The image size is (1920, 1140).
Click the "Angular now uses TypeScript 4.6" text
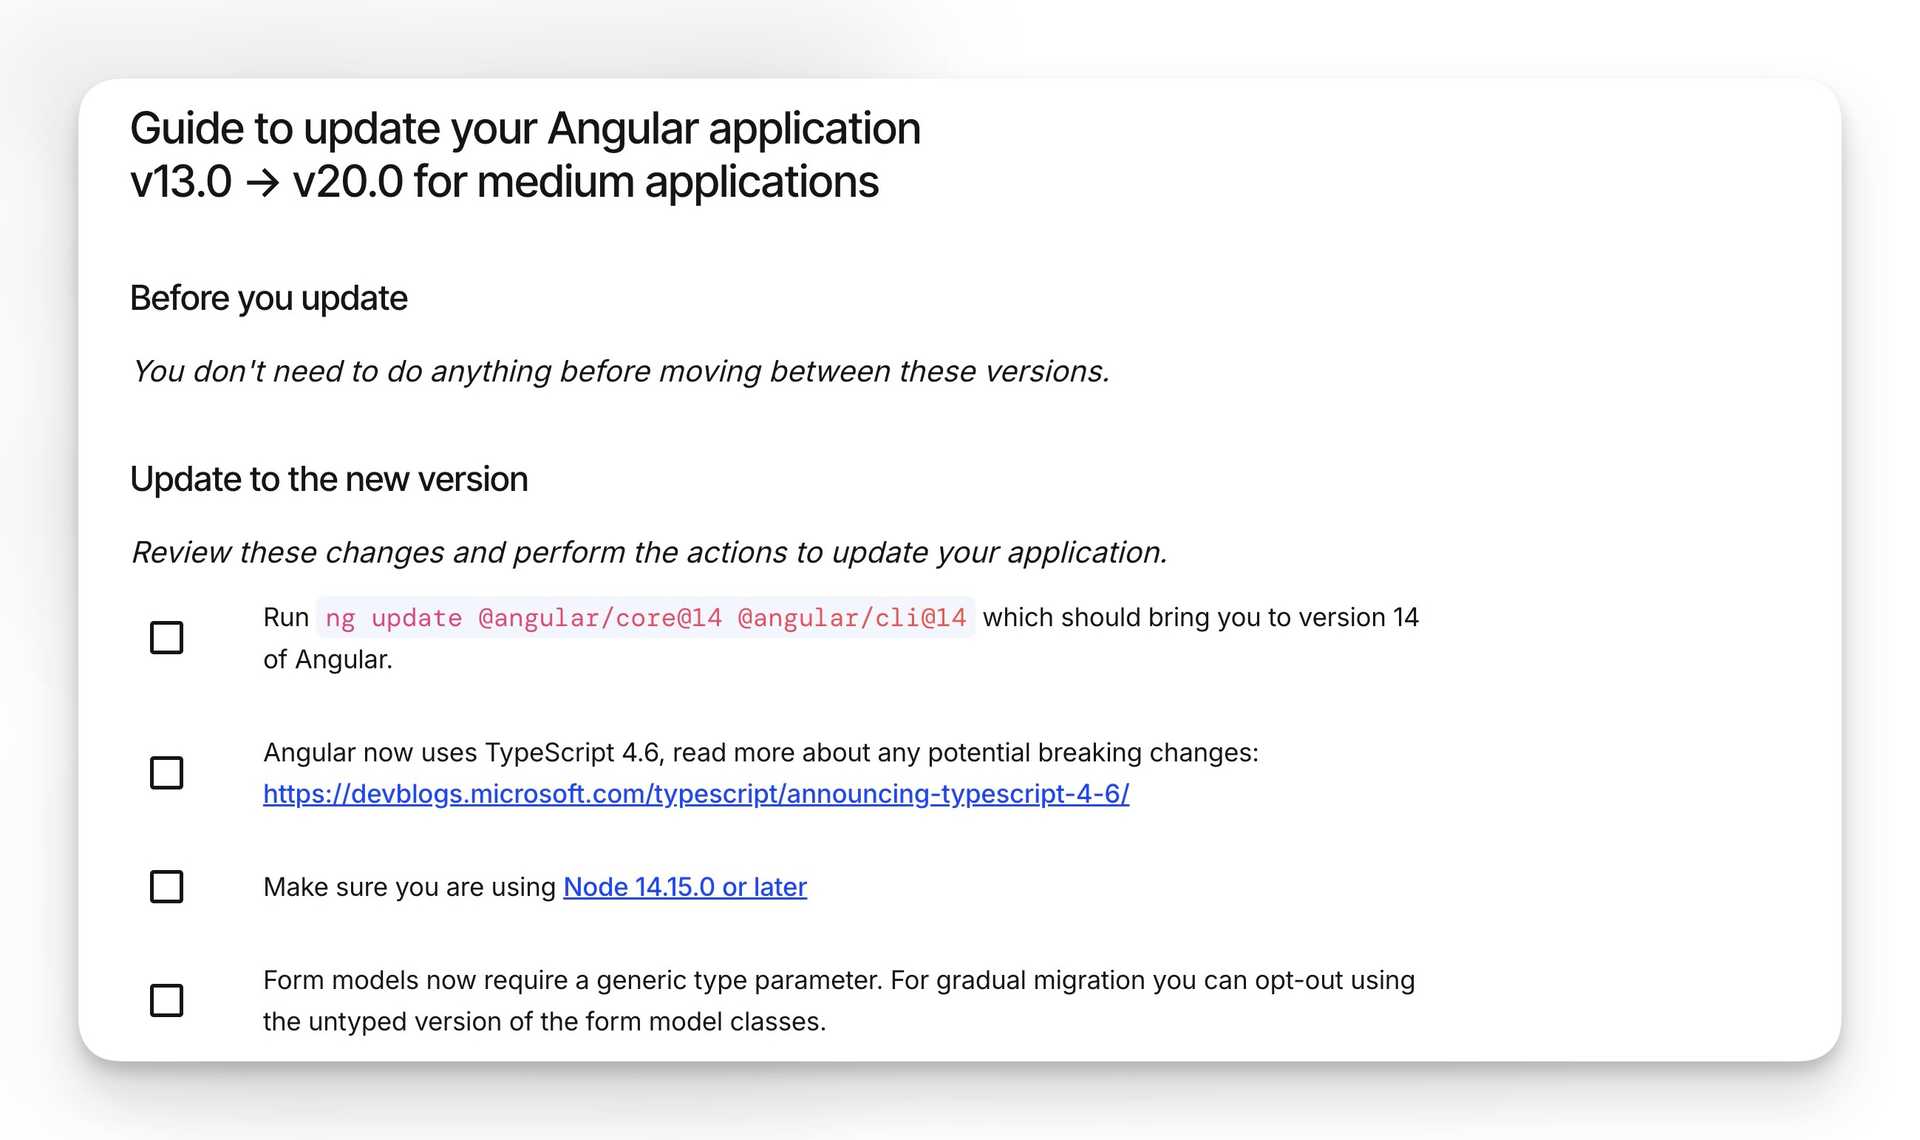[762, 752]
